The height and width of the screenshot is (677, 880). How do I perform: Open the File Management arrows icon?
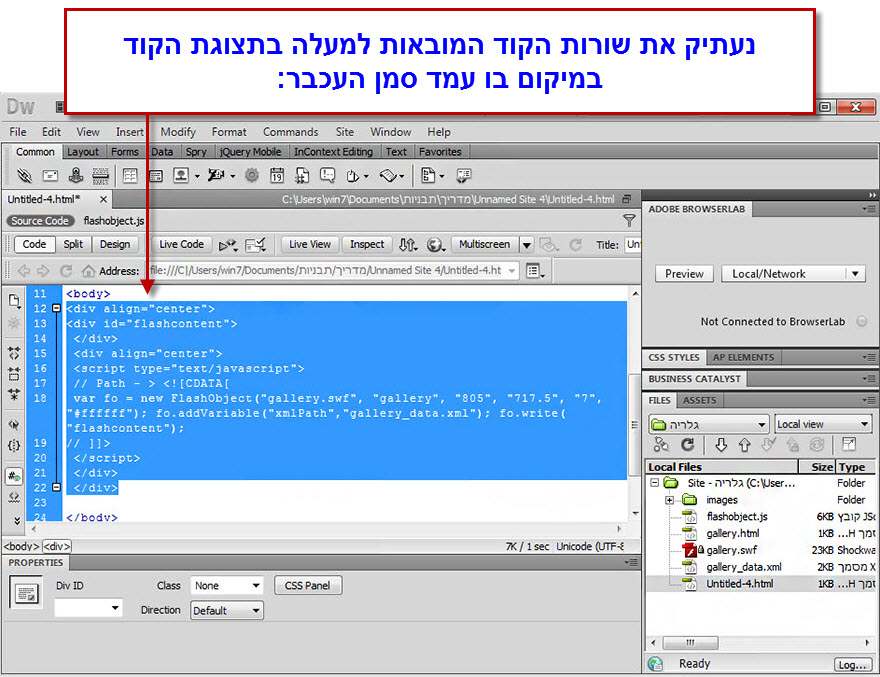pos(408,245)
